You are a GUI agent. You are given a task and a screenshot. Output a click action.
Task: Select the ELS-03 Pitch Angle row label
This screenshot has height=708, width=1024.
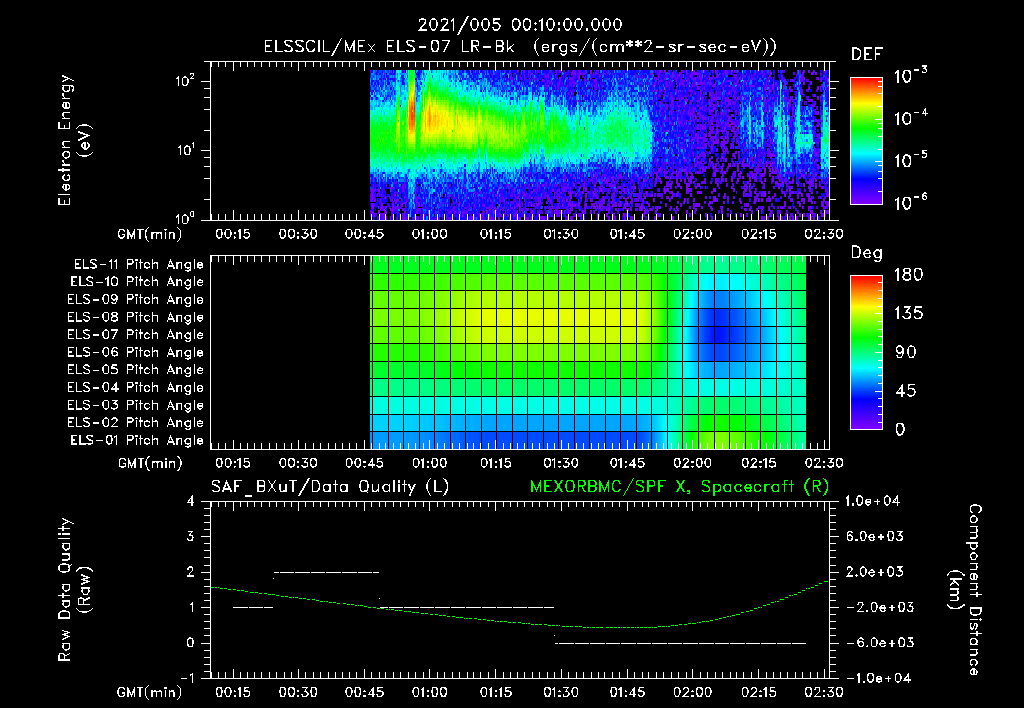(x=136, y=405)
